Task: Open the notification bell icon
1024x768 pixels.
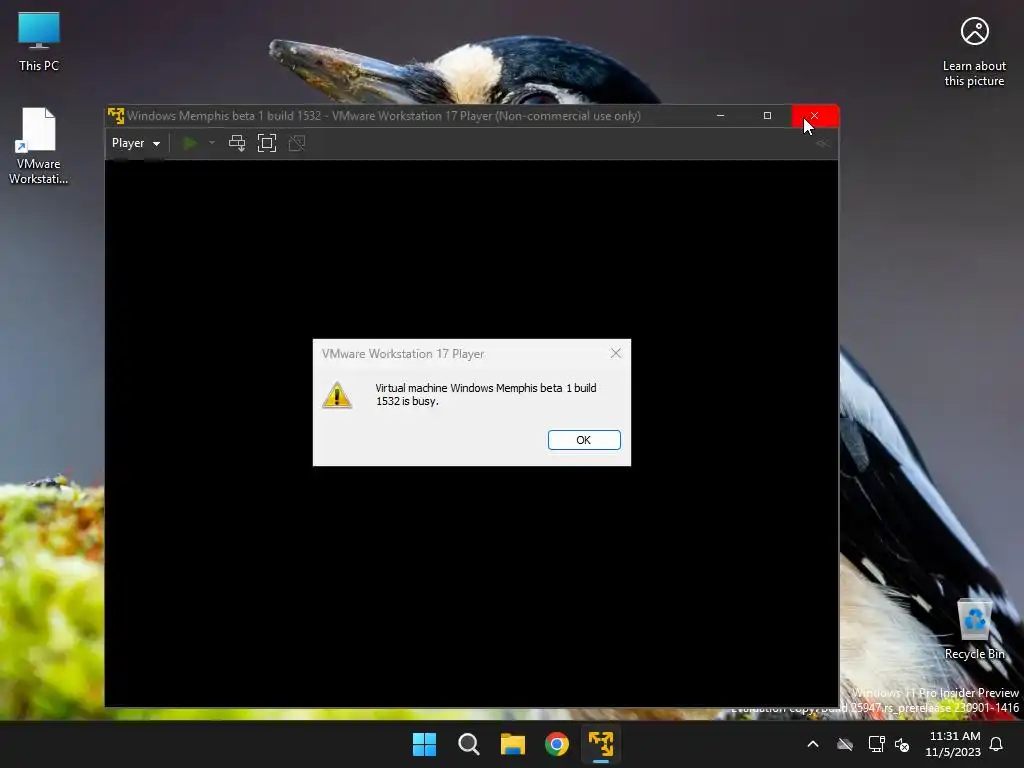Action: (x=996, y=744)
